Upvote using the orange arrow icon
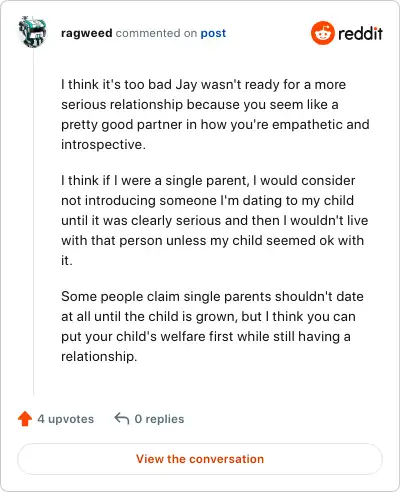The image size is (400, 492). point(25,419)
